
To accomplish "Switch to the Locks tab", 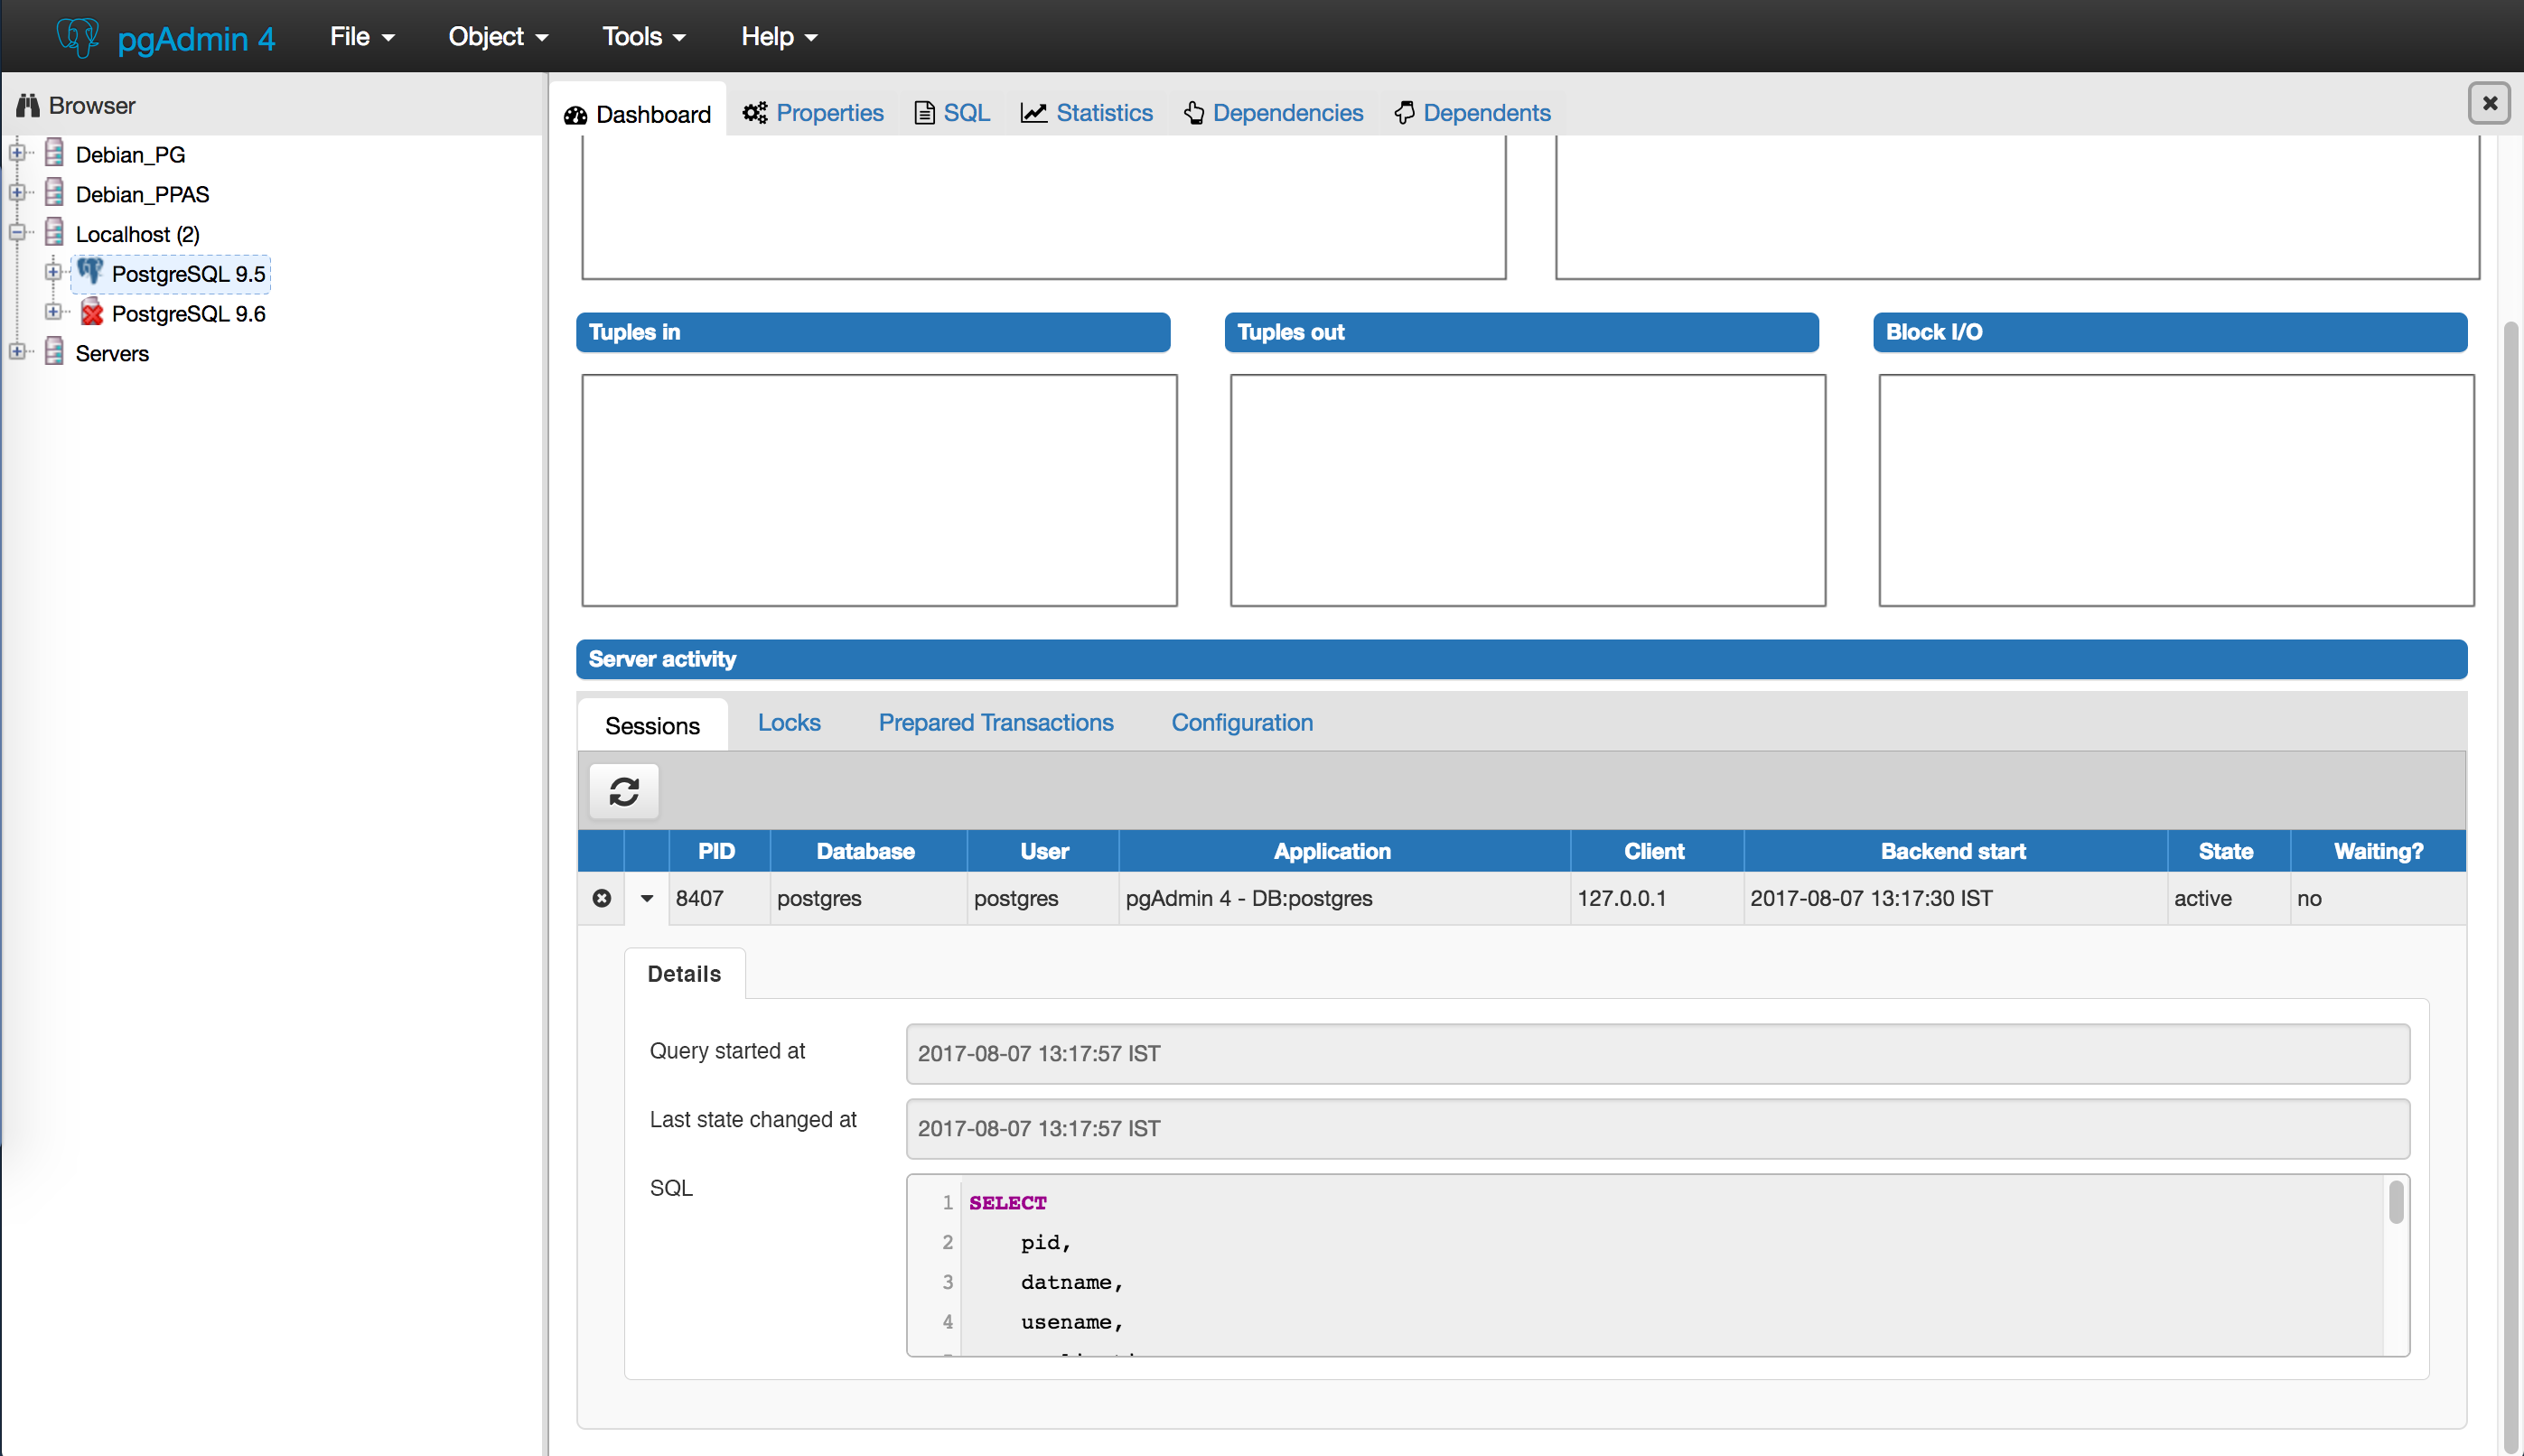I will (x=788, y=723).
